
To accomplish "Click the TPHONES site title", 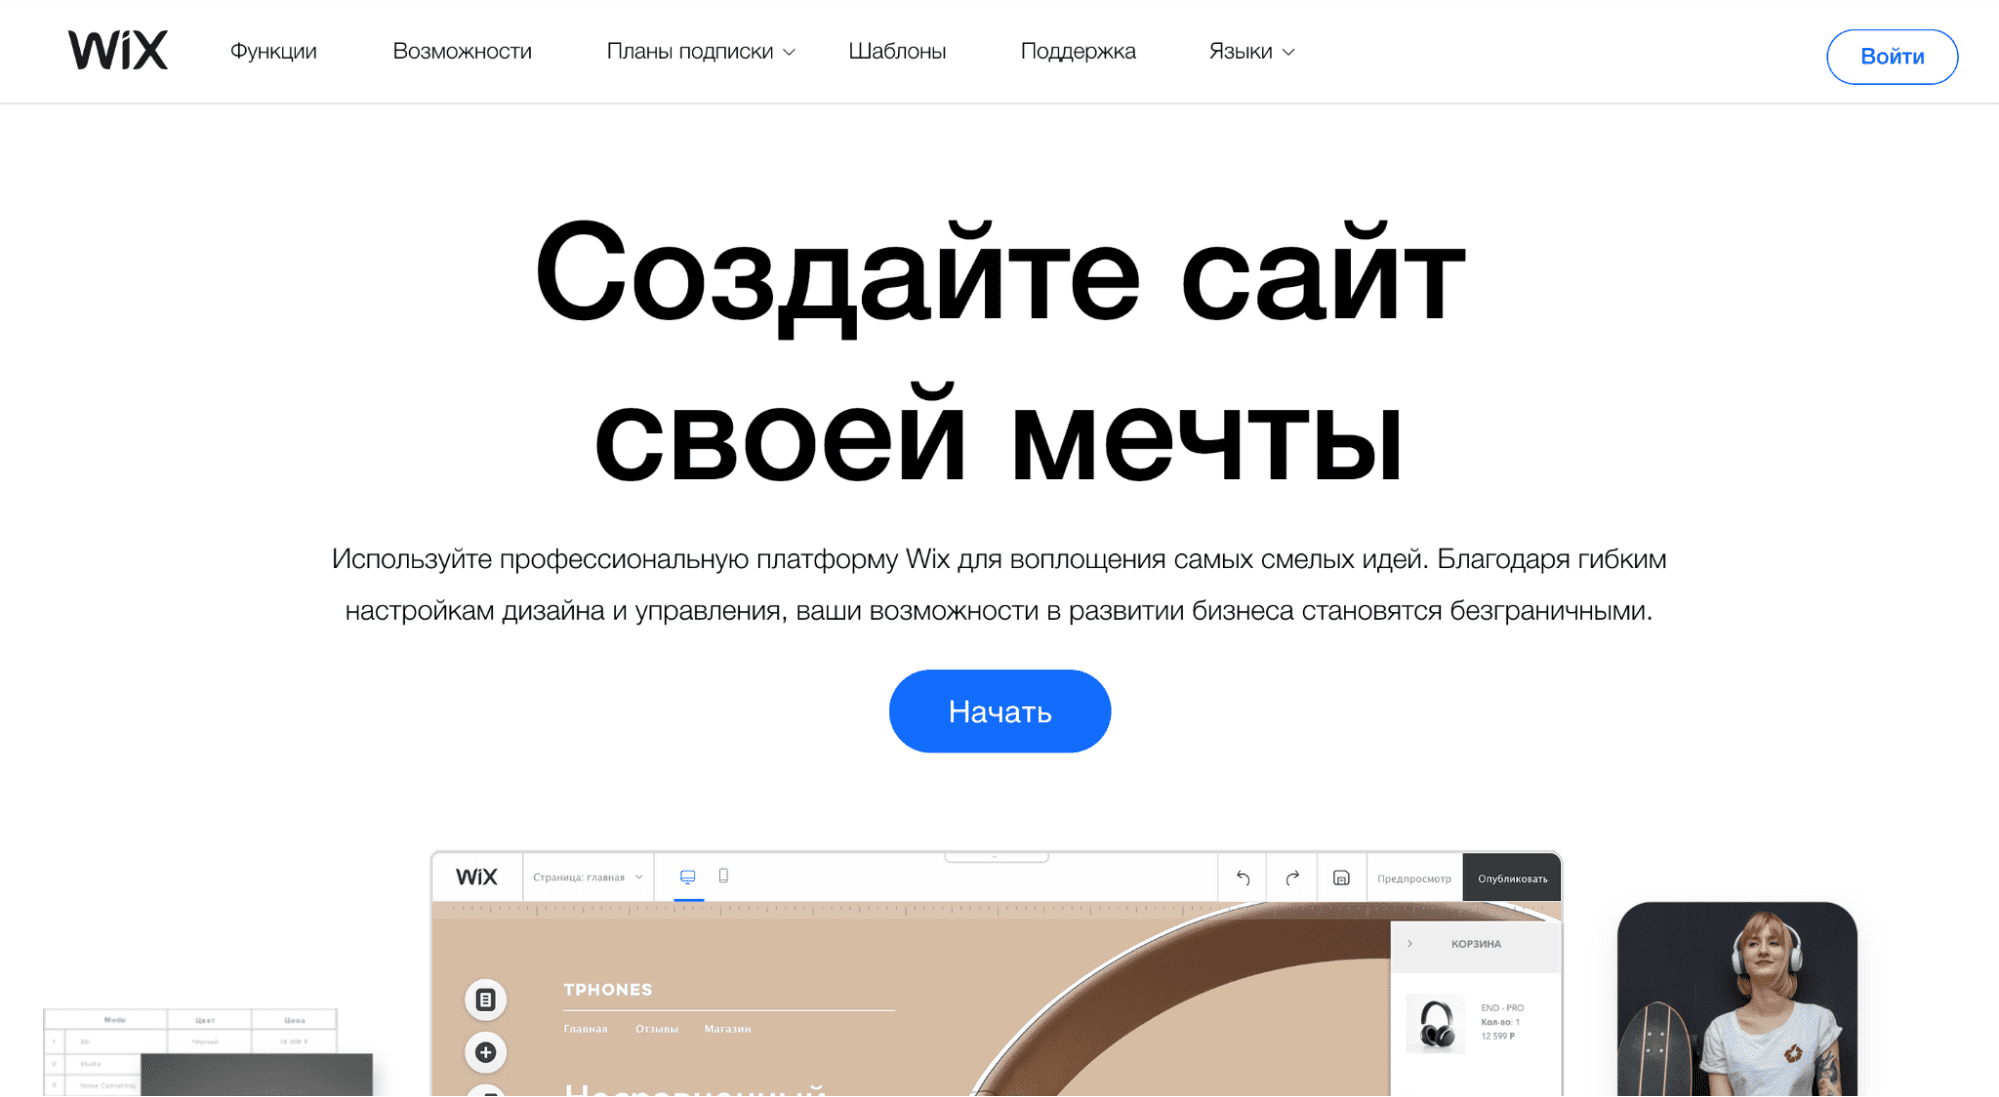I will (x=608, y=989).
